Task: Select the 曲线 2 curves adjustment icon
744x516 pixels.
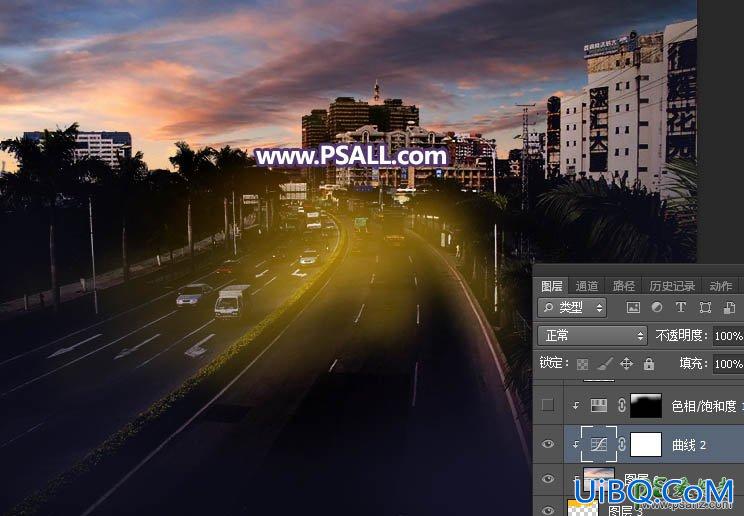Action: click(599, 444)
